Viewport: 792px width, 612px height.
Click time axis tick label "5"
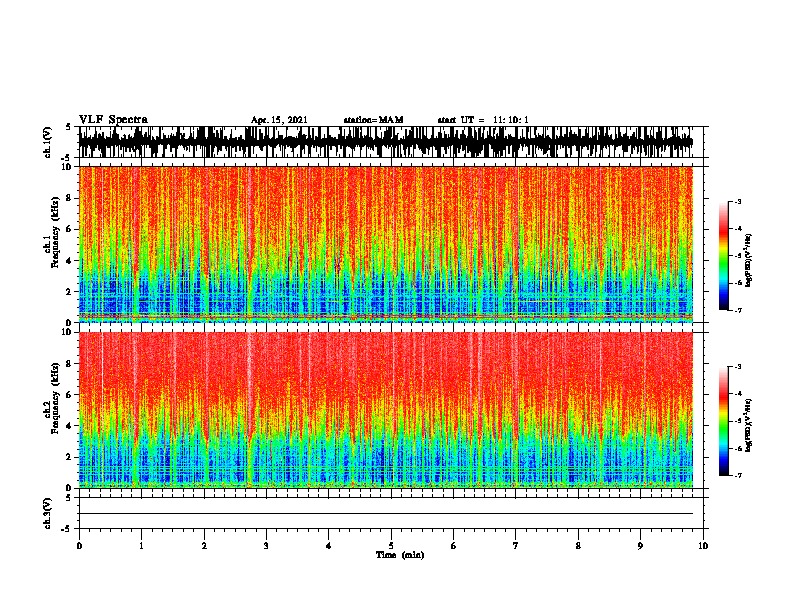[391, 546]
